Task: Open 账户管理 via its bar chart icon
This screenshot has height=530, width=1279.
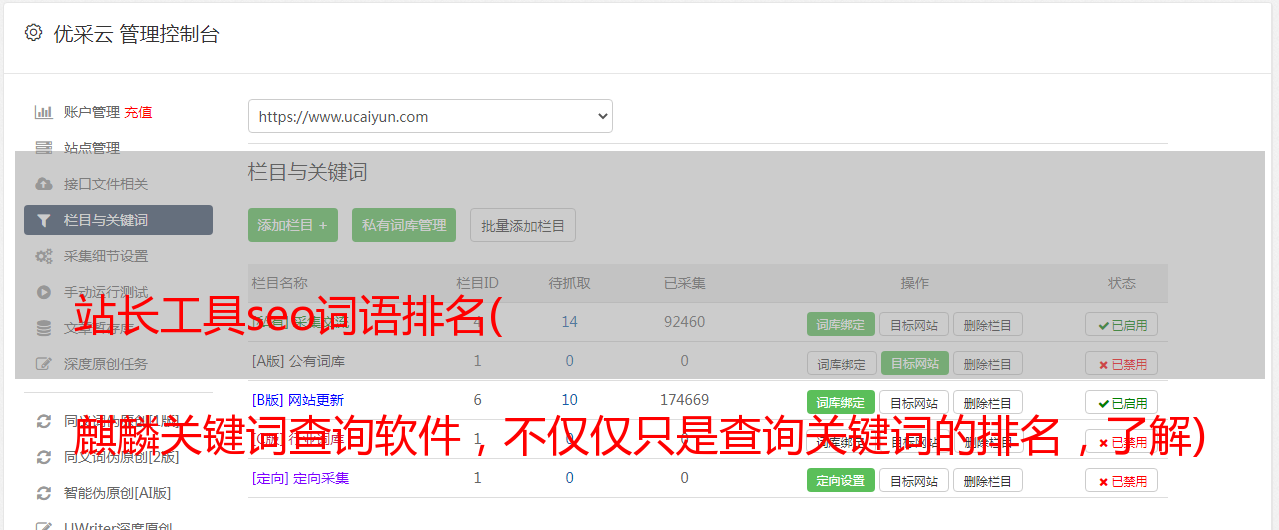Action: click(44, 112)
